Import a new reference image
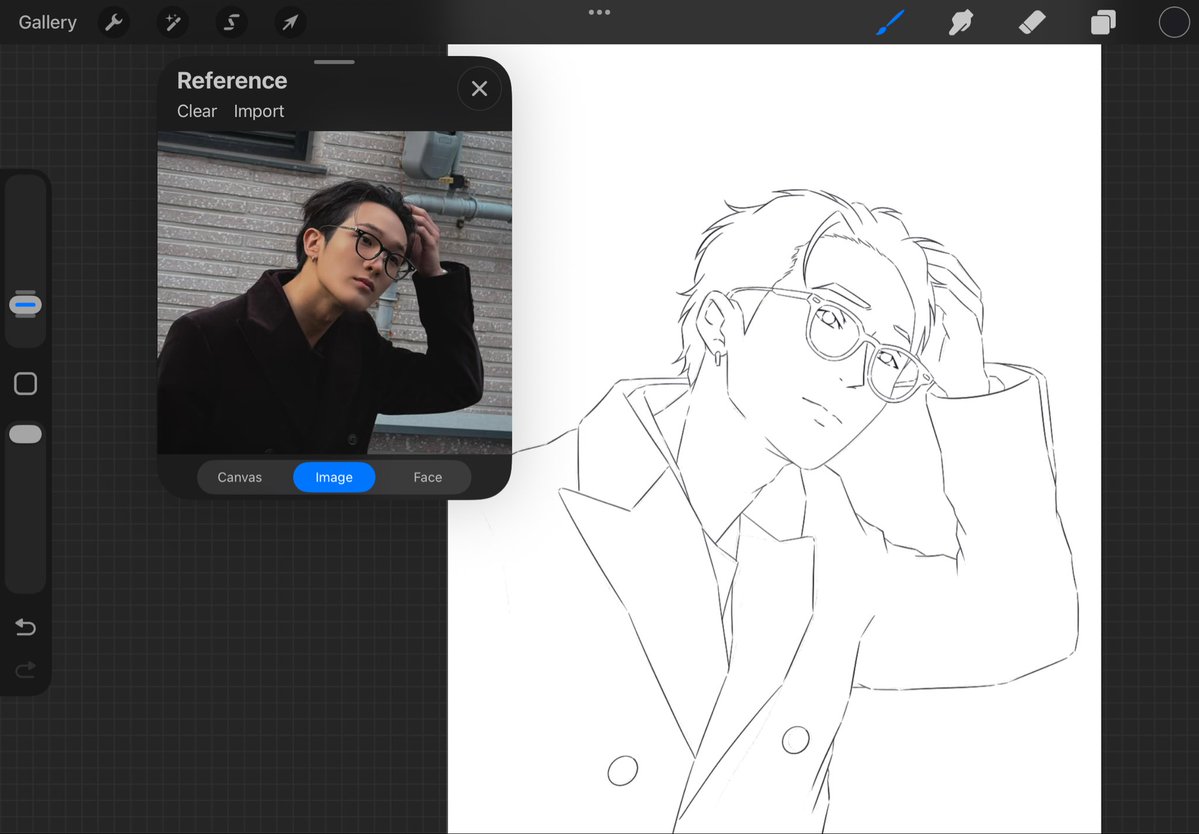Image resolution: width=1199 pixels, height=834 pixels. [x=258, y=111]
